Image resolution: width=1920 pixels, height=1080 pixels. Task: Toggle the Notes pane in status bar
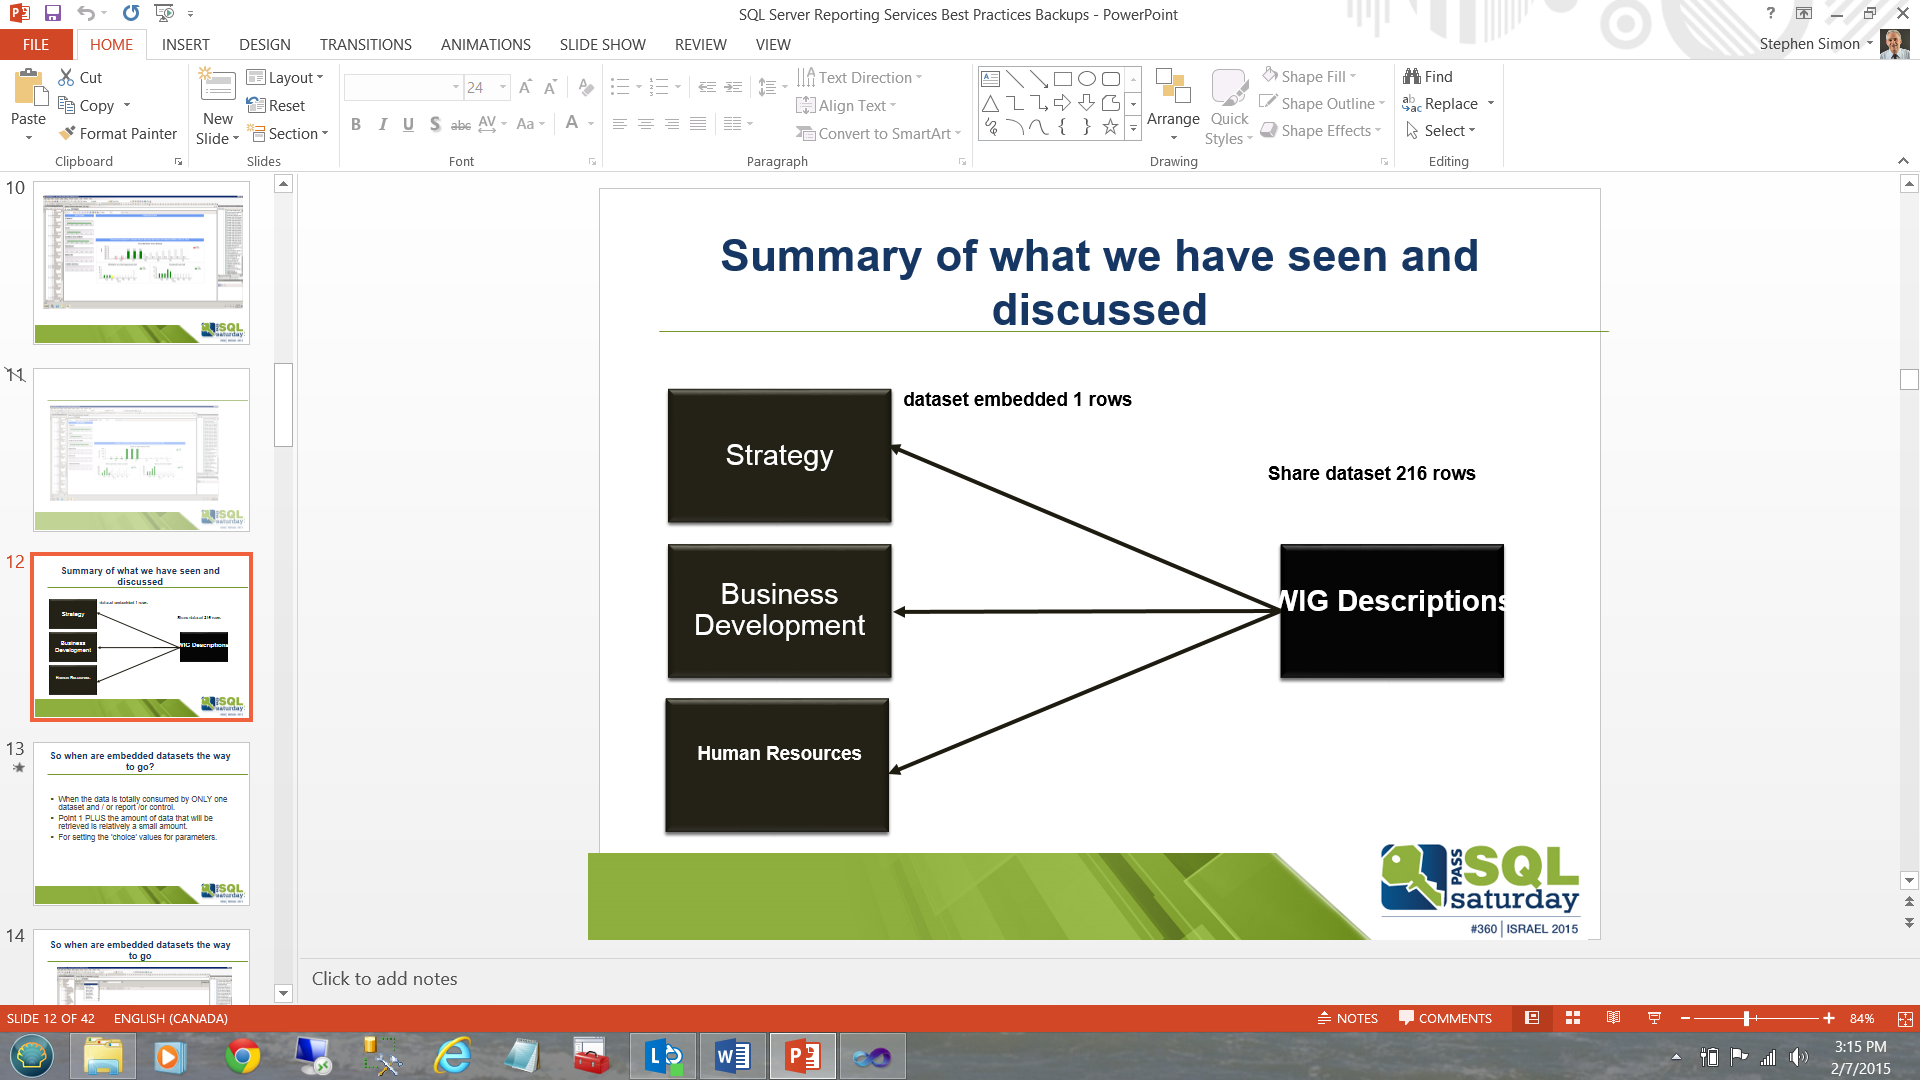[1347, 1018]
